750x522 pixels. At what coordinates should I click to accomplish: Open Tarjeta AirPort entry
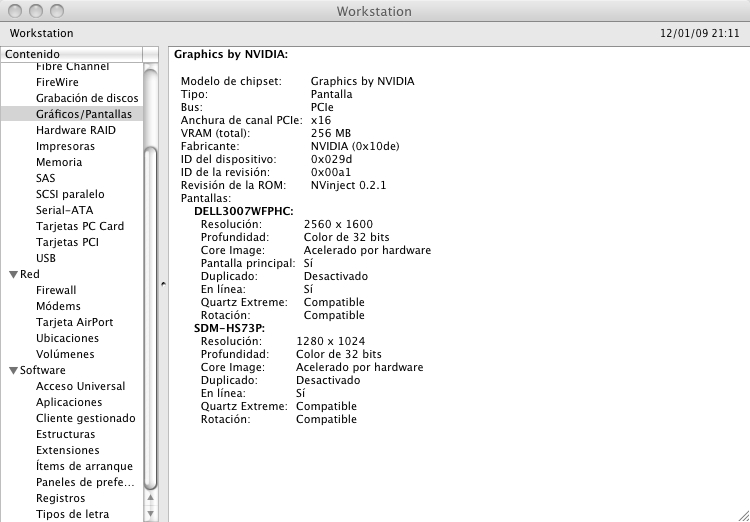pyautogui.click(x=74, y=322)
